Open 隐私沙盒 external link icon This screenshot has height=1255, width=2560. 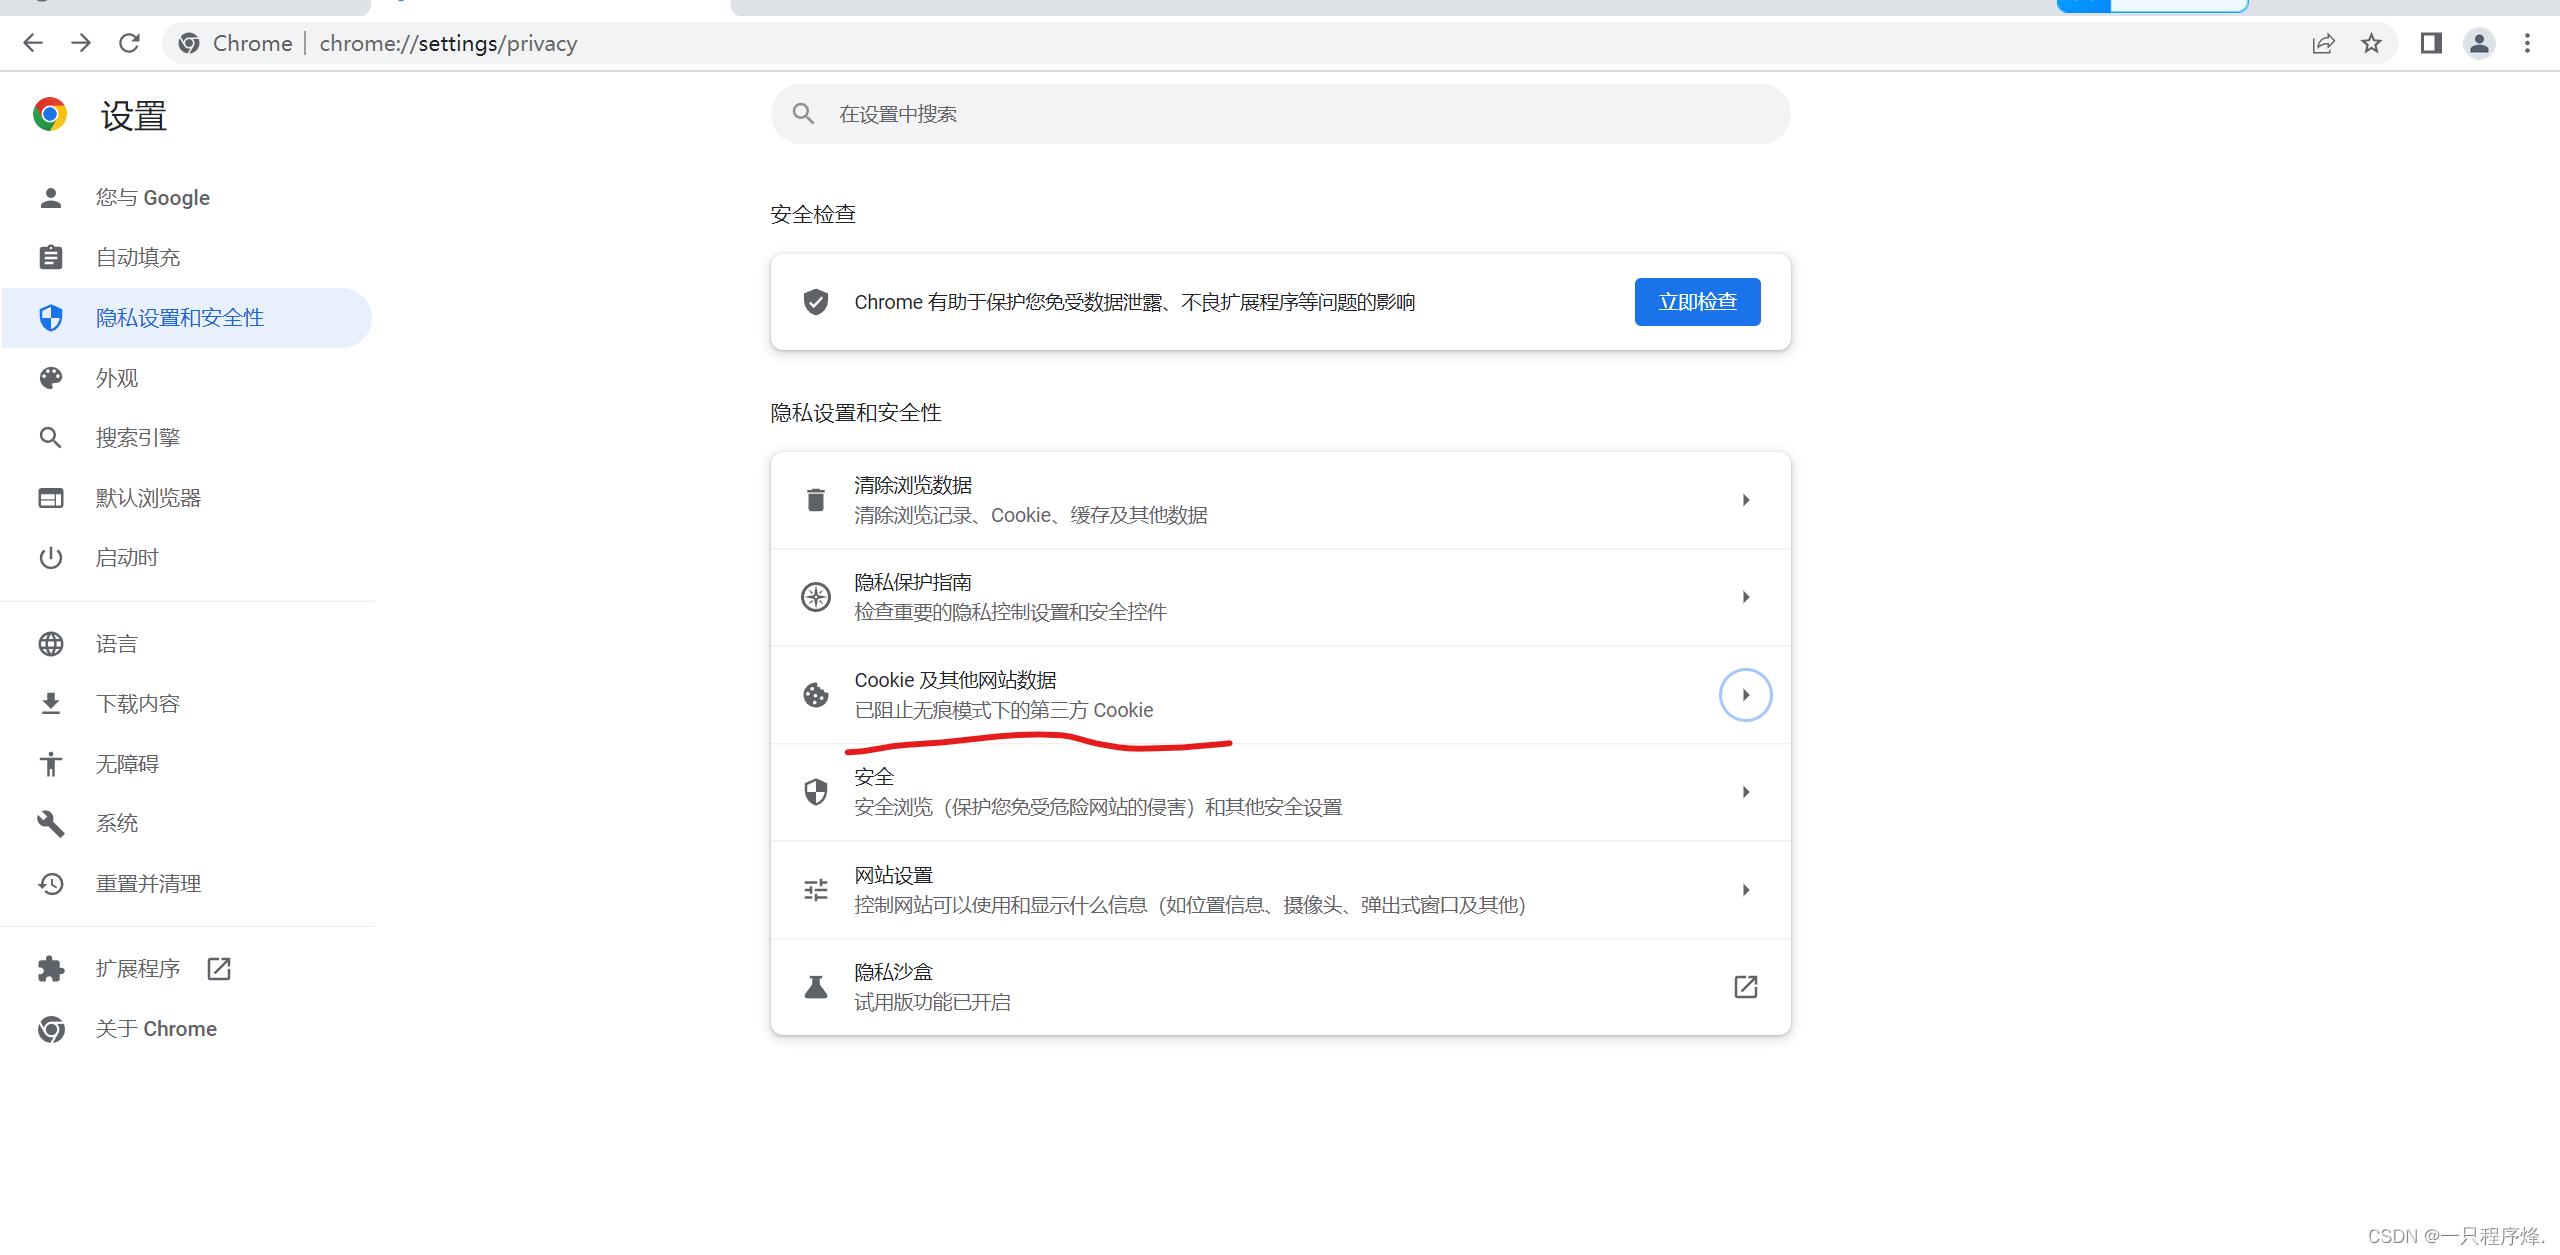coord(1745,987)
